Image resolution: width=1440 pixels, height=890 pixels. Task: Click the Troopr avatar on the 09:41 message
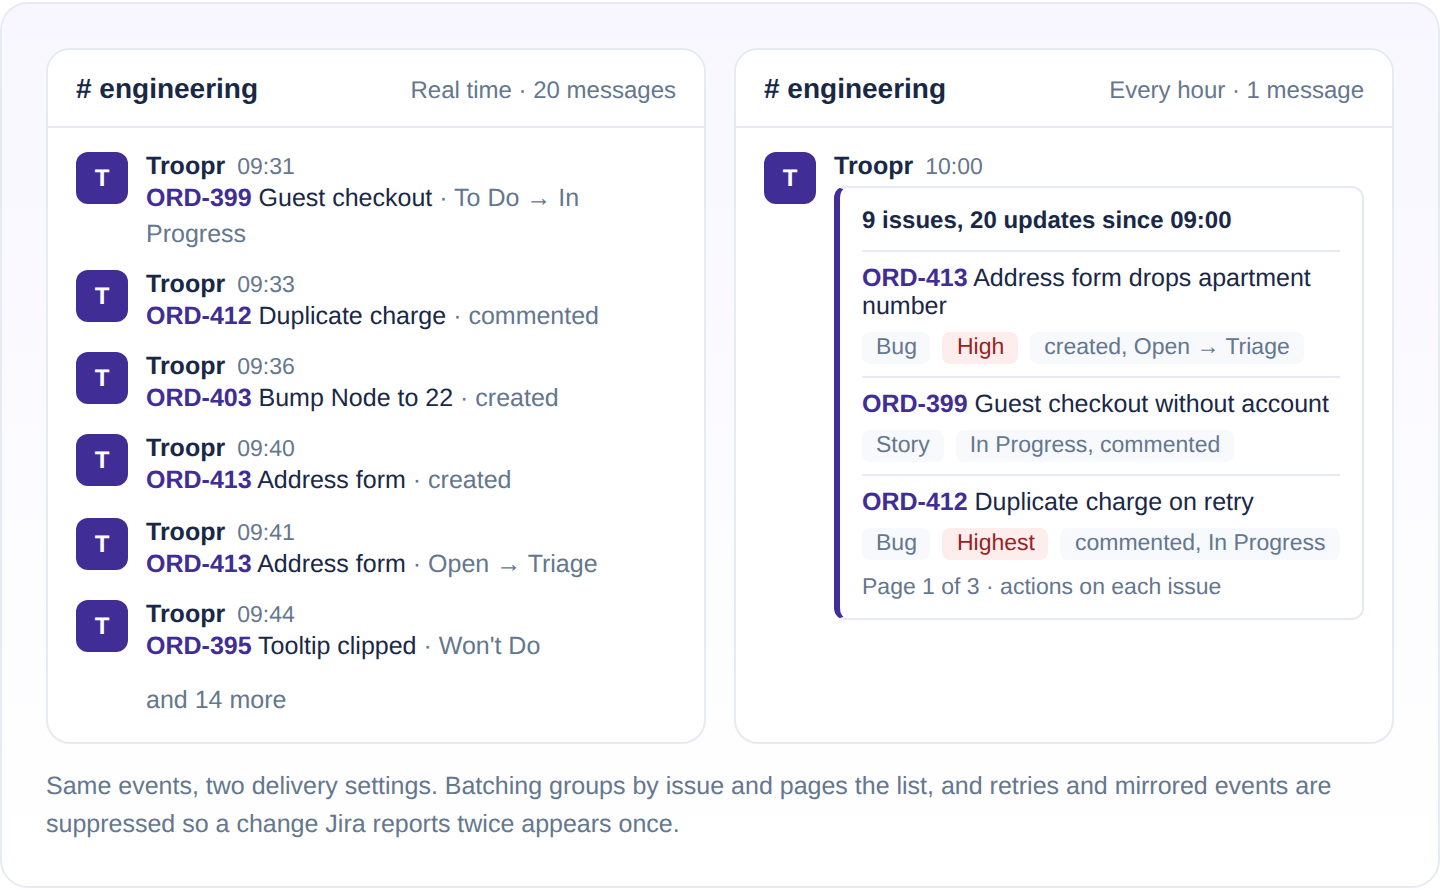pyautogui.click(x=102, y=544)
